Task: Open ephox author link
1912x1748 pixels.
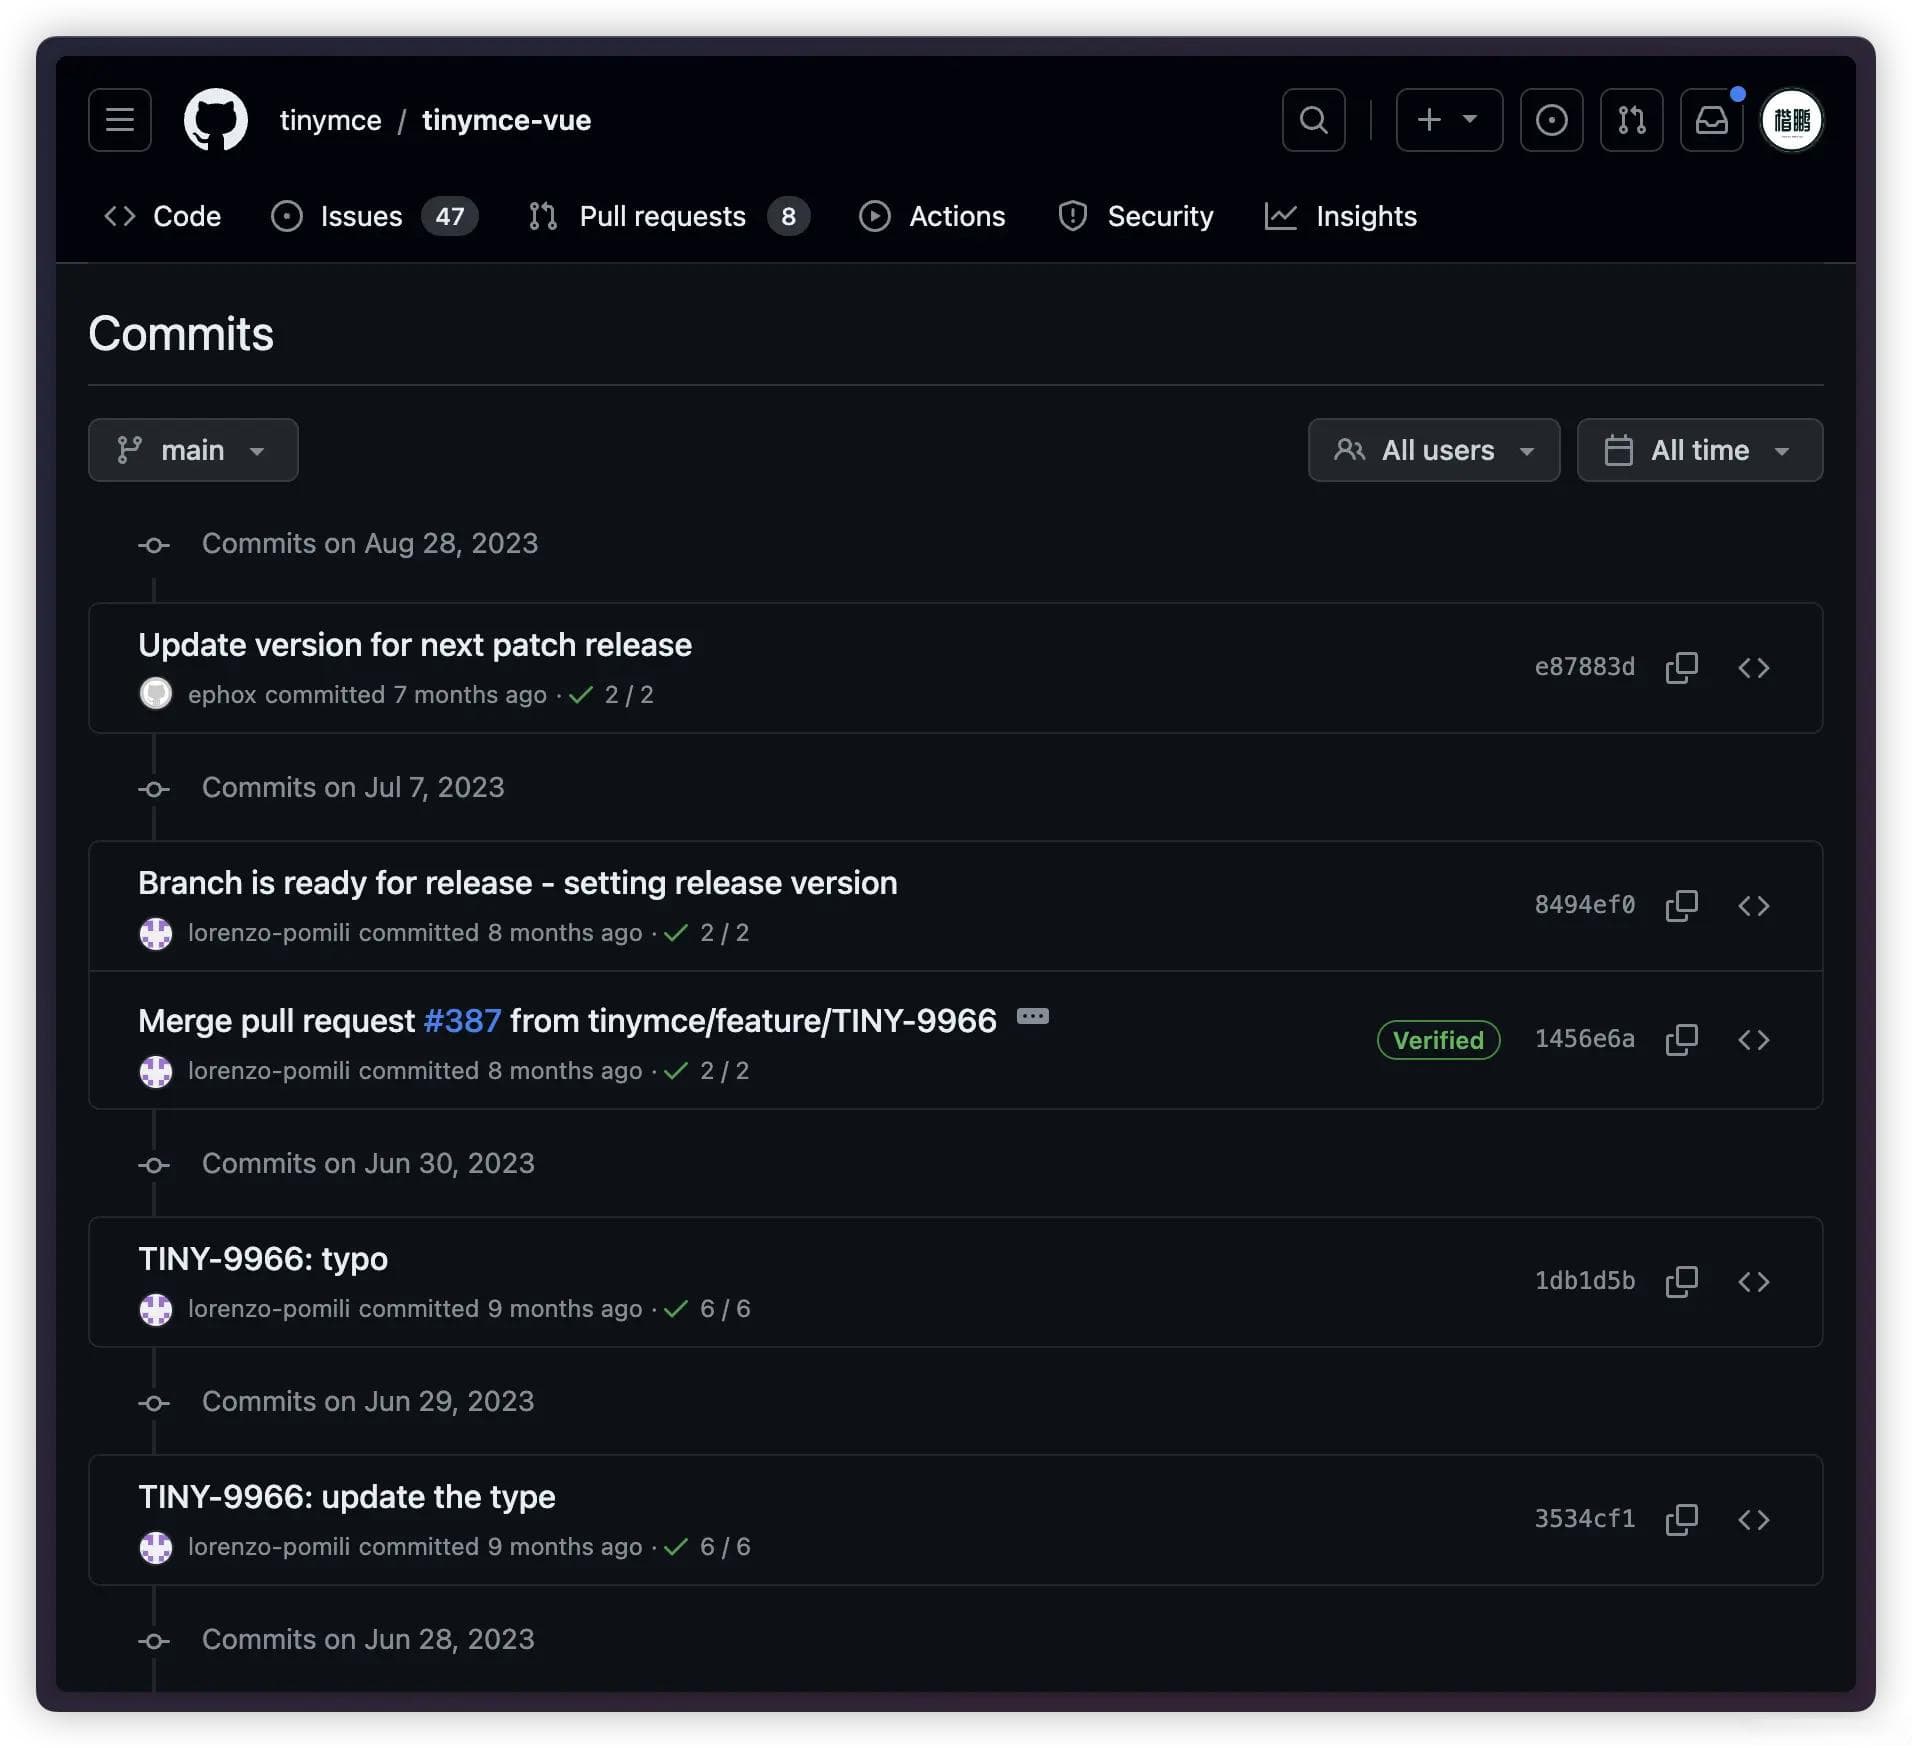Action: pos(222,694)
